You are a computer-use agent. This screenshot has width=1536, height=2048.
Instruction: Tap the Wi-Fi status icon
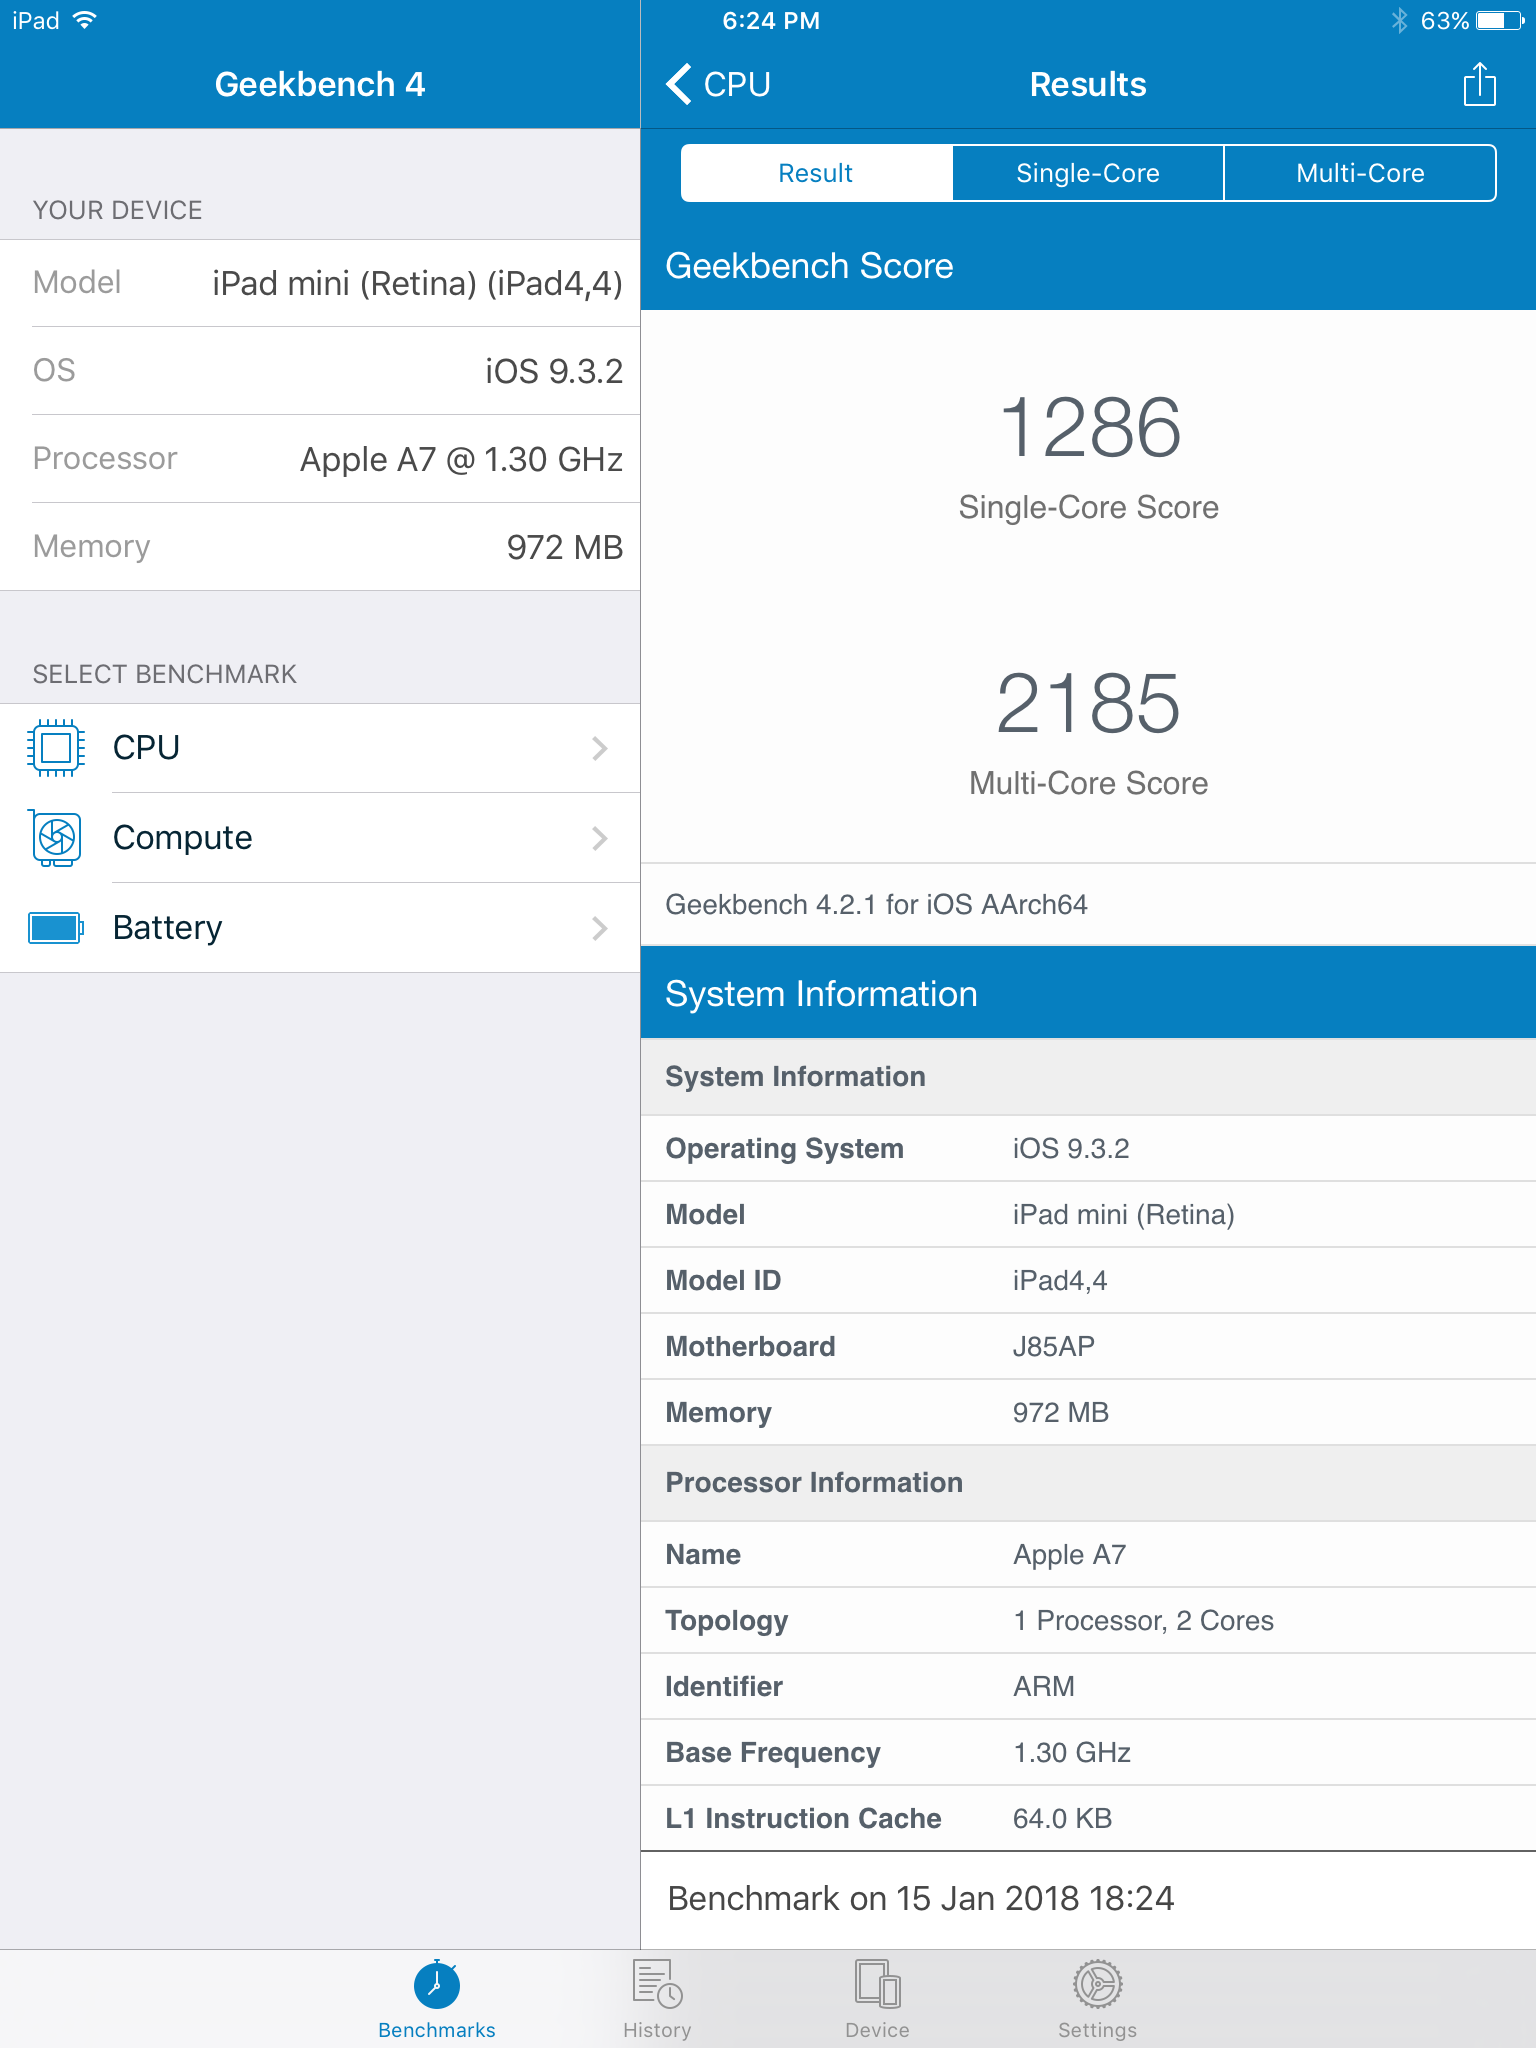(85, 20)
